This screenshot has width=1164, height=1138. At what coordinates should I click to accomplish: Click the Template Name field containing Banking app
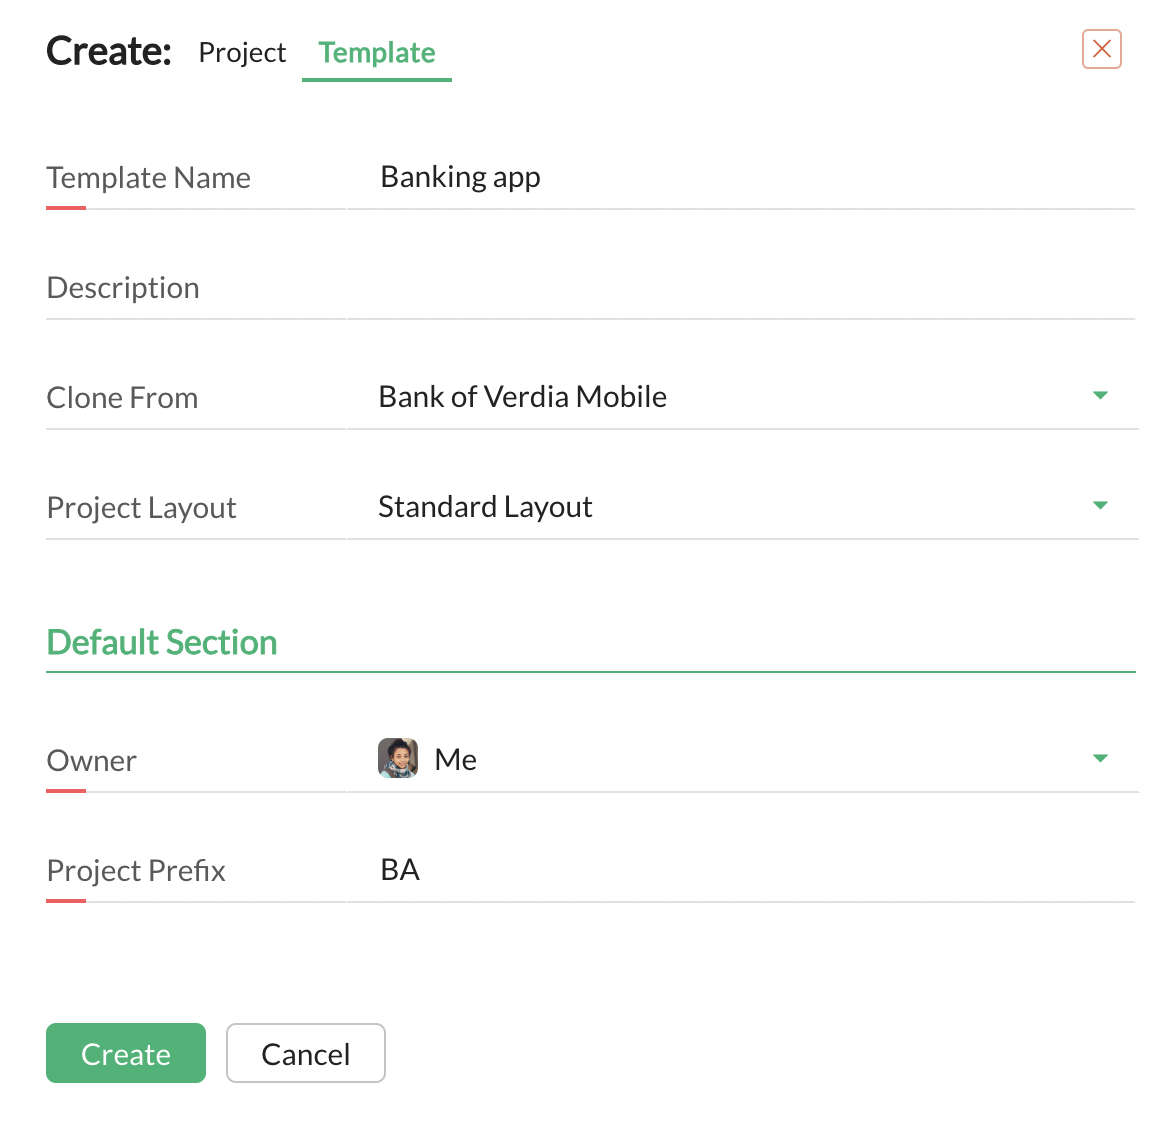(740, 178)
